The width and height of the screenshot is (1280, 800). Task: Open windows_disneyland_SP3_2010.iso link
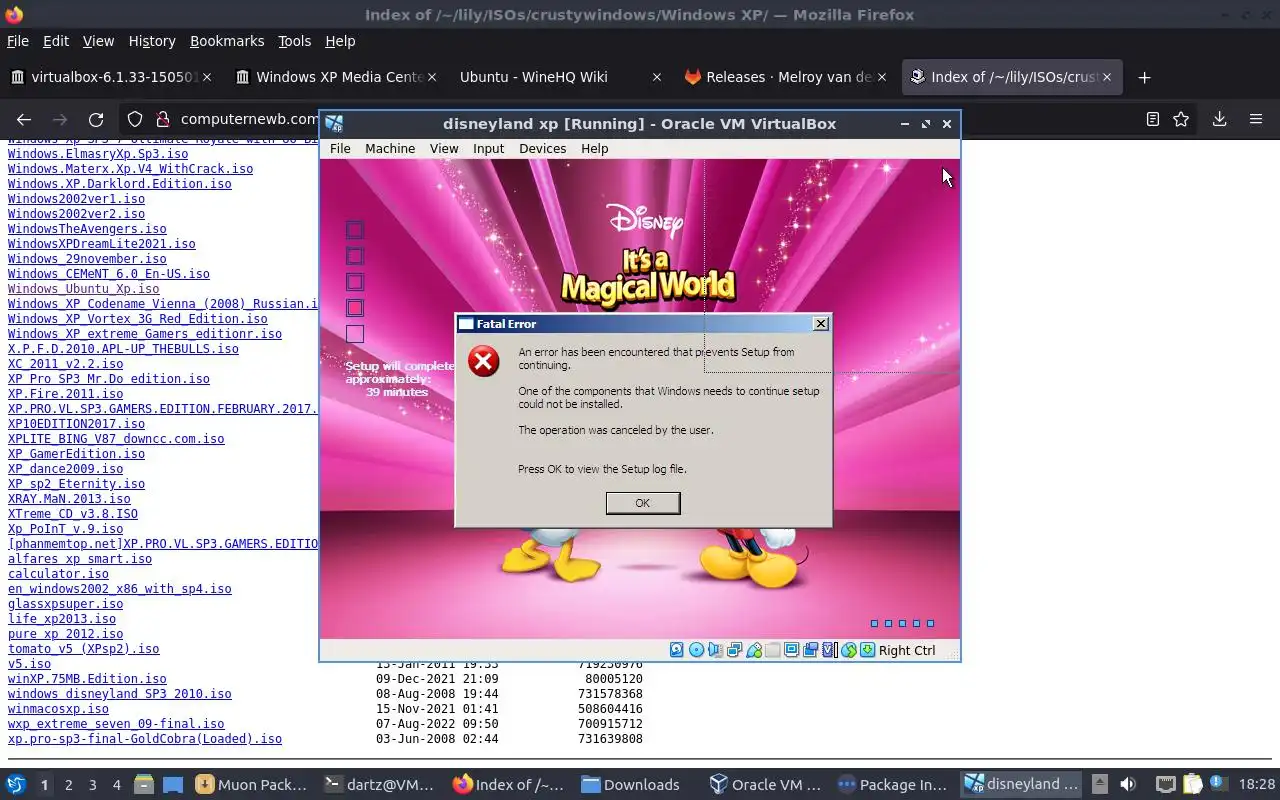[119, 694]
